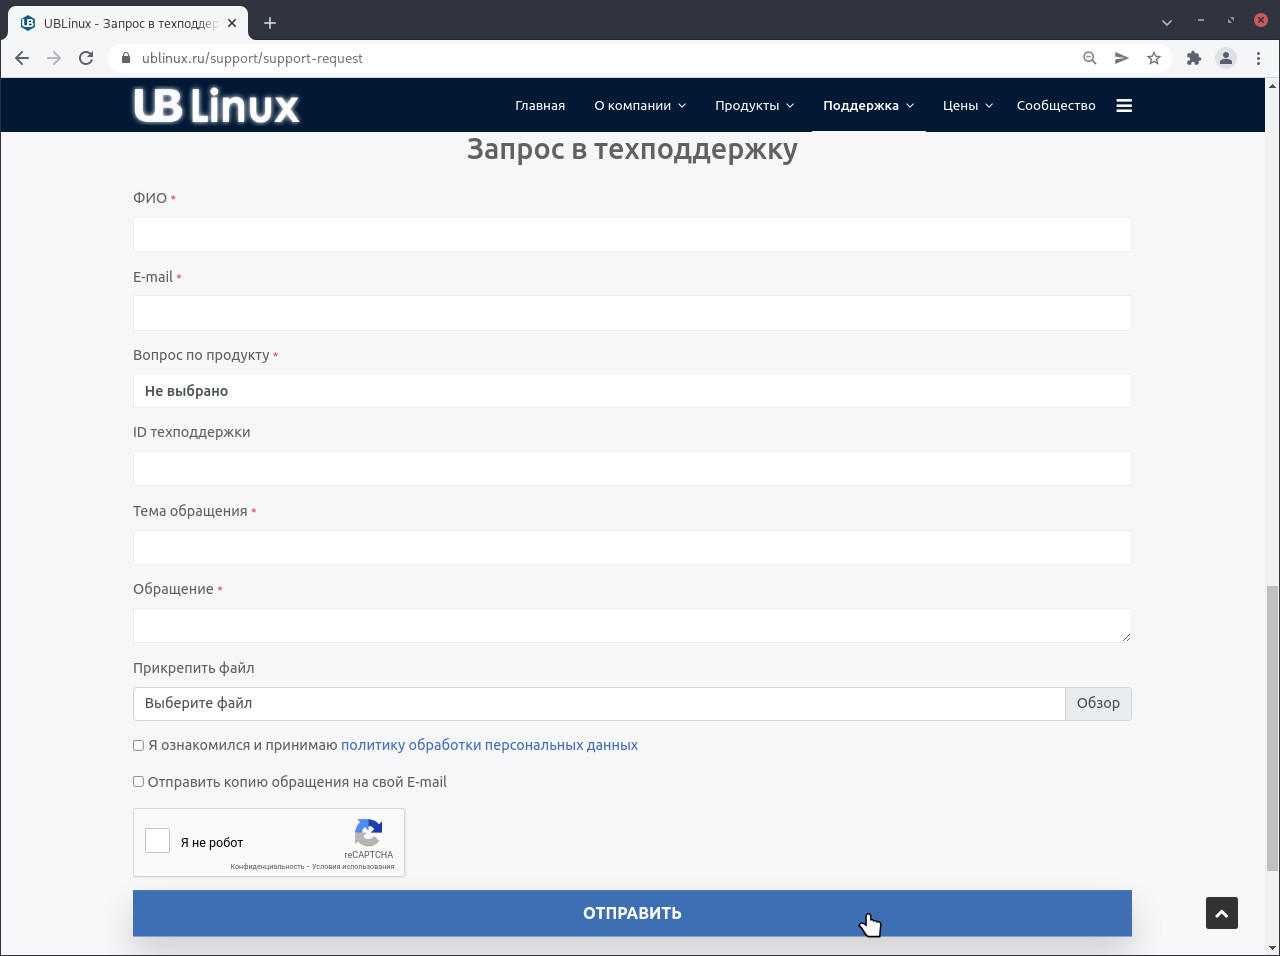
Task: Open a new browser tab
Action: pyautogui.click(x=270, y=23)
